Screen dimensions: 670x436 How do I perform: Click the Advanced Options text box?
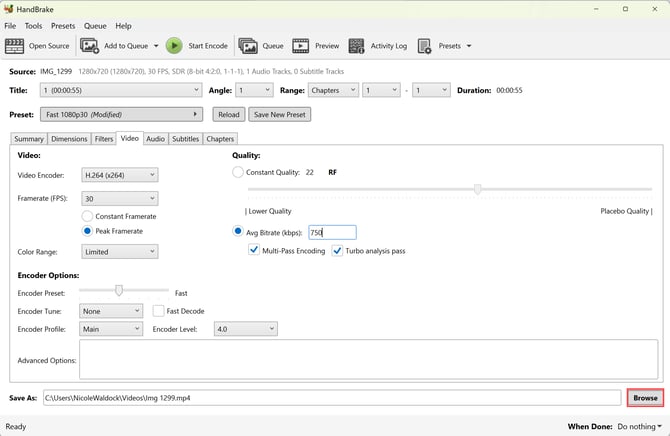tap(368, 359)
